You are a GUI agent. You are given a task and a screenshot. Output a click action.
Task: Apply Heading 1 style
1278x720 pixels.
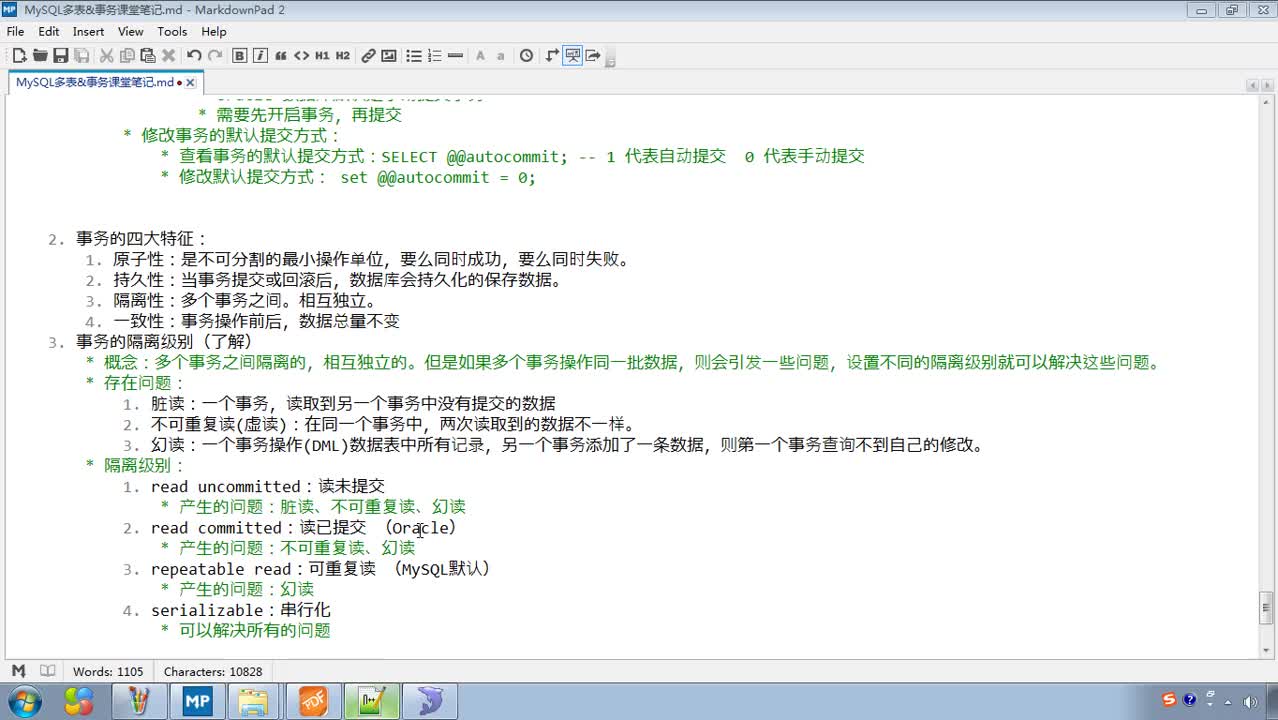coord(322,56)
